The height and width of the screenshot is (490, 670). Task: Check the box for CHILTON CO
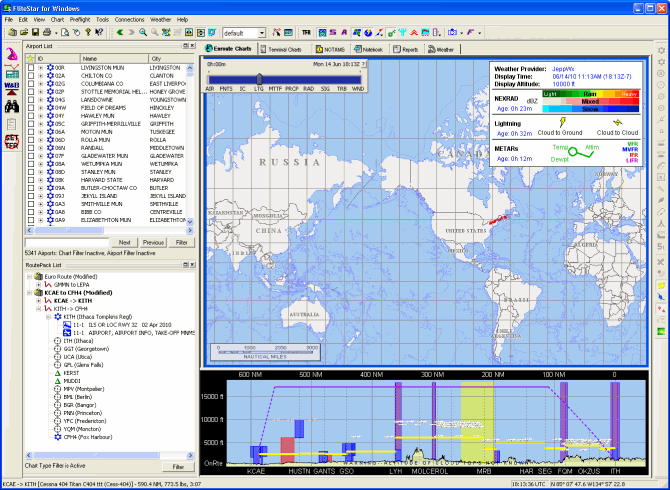coord(31,76)
